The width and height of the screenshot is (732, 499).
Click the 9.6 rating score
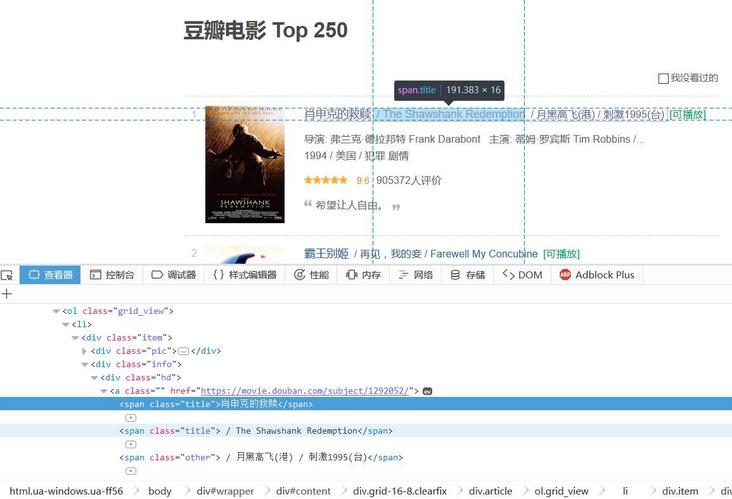coord(363,180)
